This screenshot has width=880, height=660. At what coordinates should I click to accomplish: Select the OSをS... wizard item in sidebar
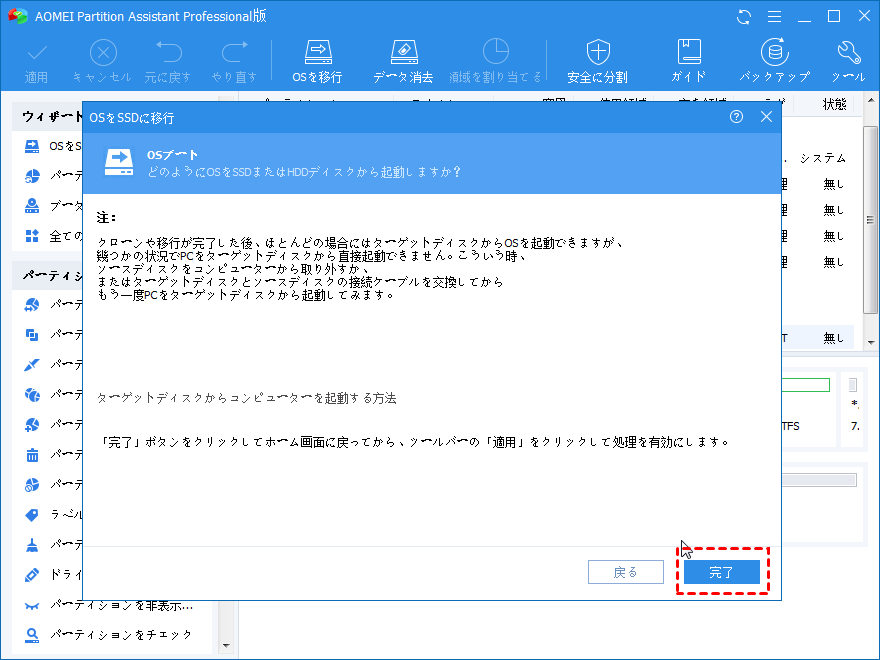54,146
